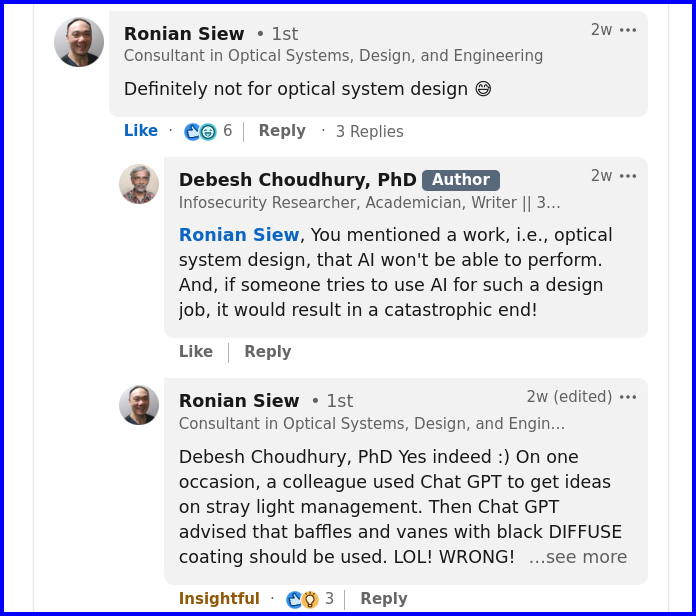Reply to Ronian Siew's Chat GPT comment
The image size is (696, 616).
(384, 598)
